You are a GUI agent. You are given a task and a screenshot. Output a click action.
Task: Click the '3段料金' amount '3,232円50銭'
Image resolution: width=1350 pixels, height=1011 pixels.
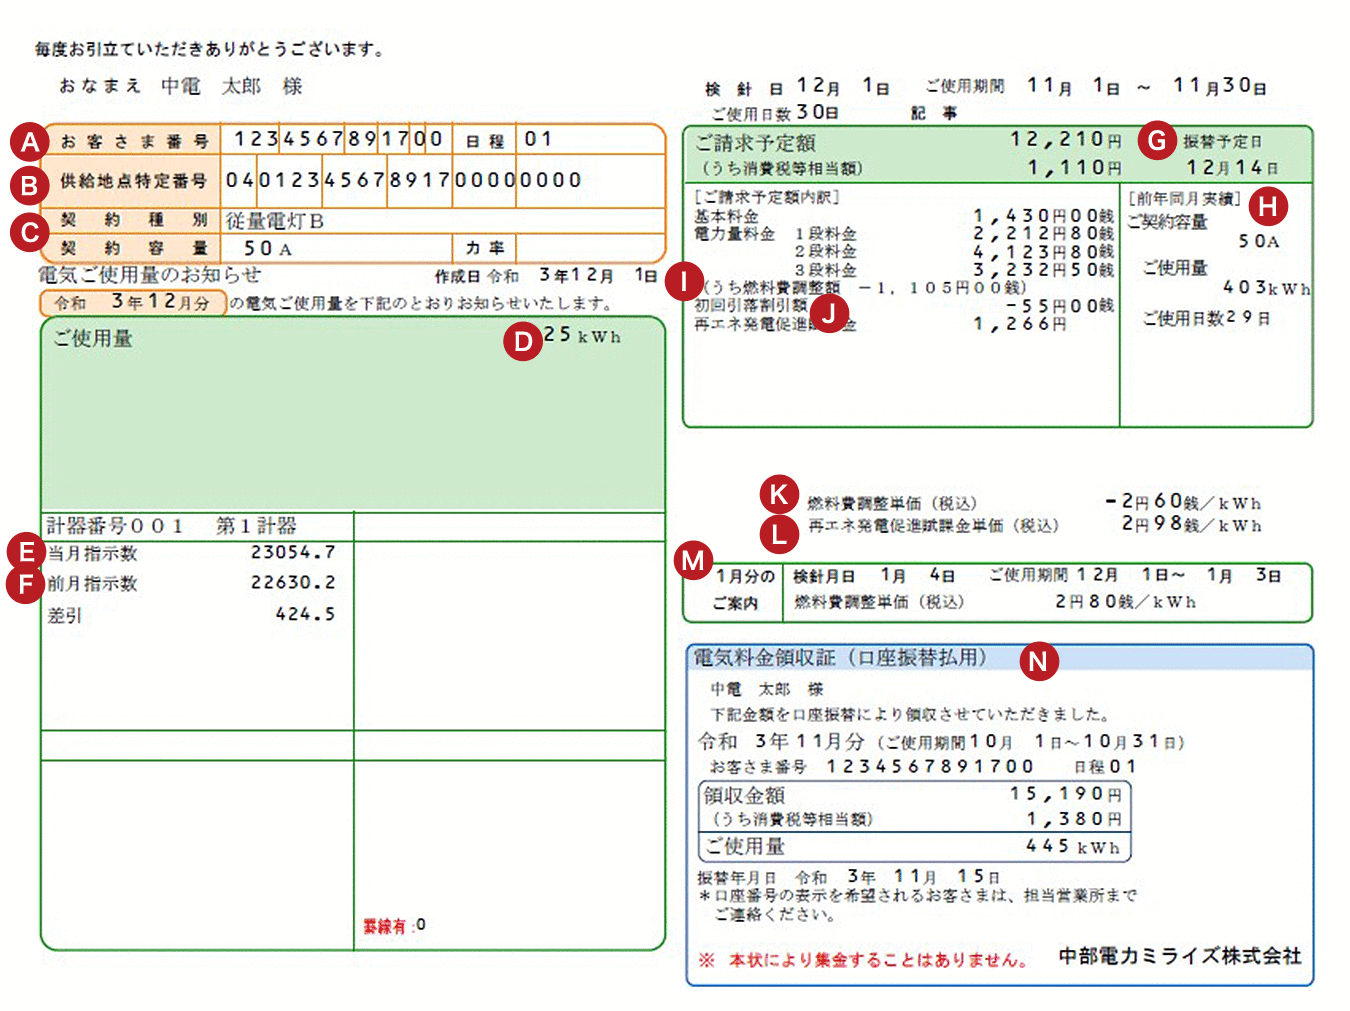coord(1043,269)
